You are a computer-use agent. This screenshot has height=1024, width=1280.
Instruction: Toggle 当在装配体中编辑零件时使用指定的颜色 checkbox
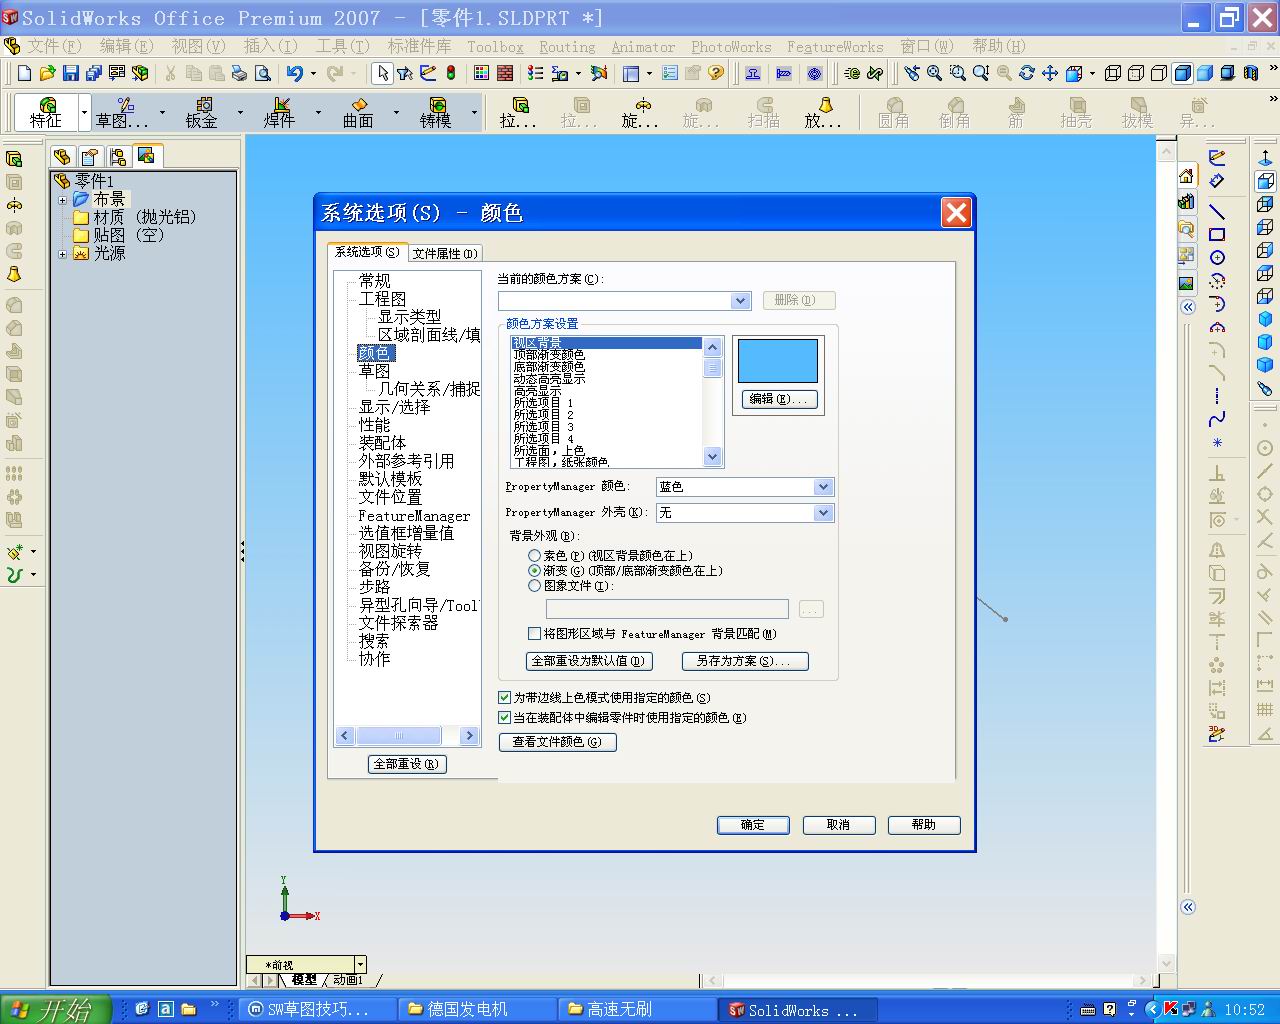click(505, 717)
